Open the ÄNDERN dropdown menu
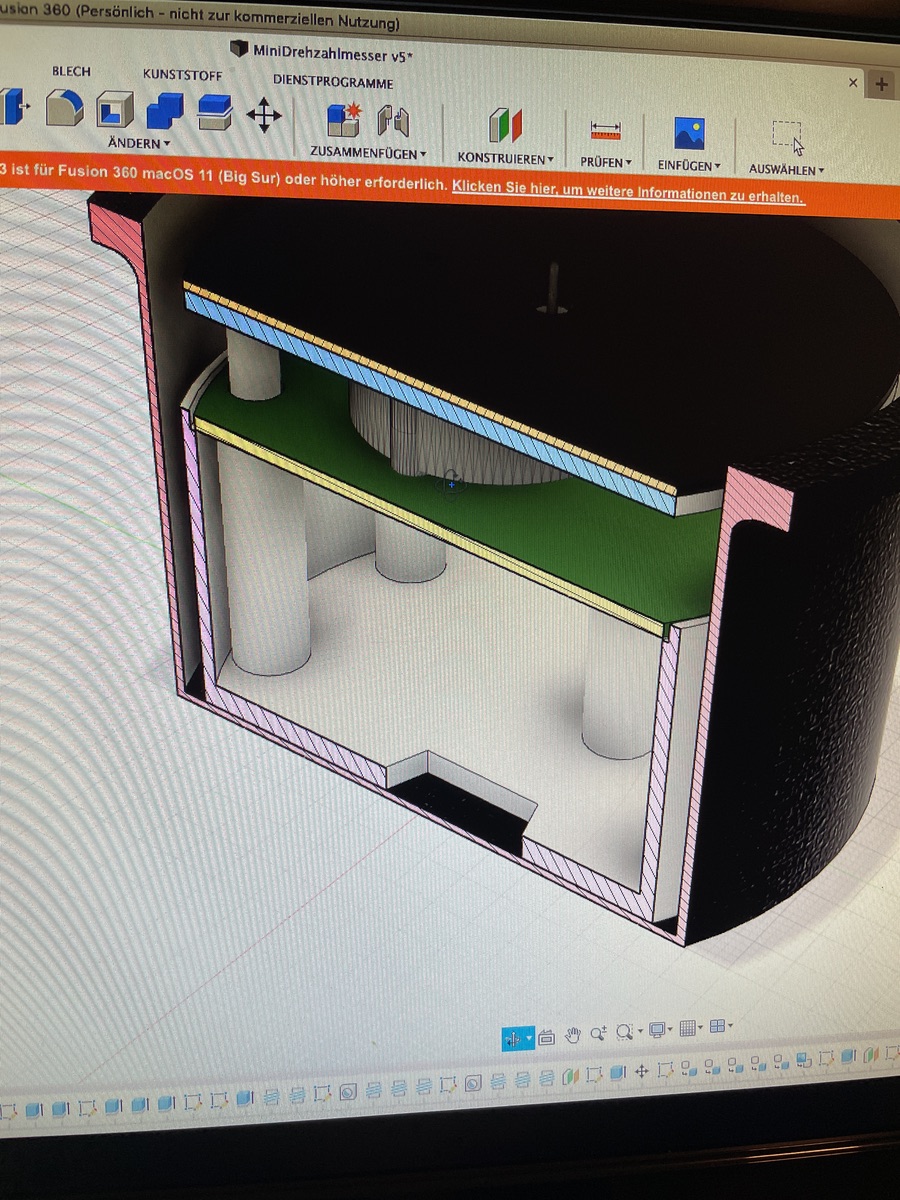 coord(139,144)
